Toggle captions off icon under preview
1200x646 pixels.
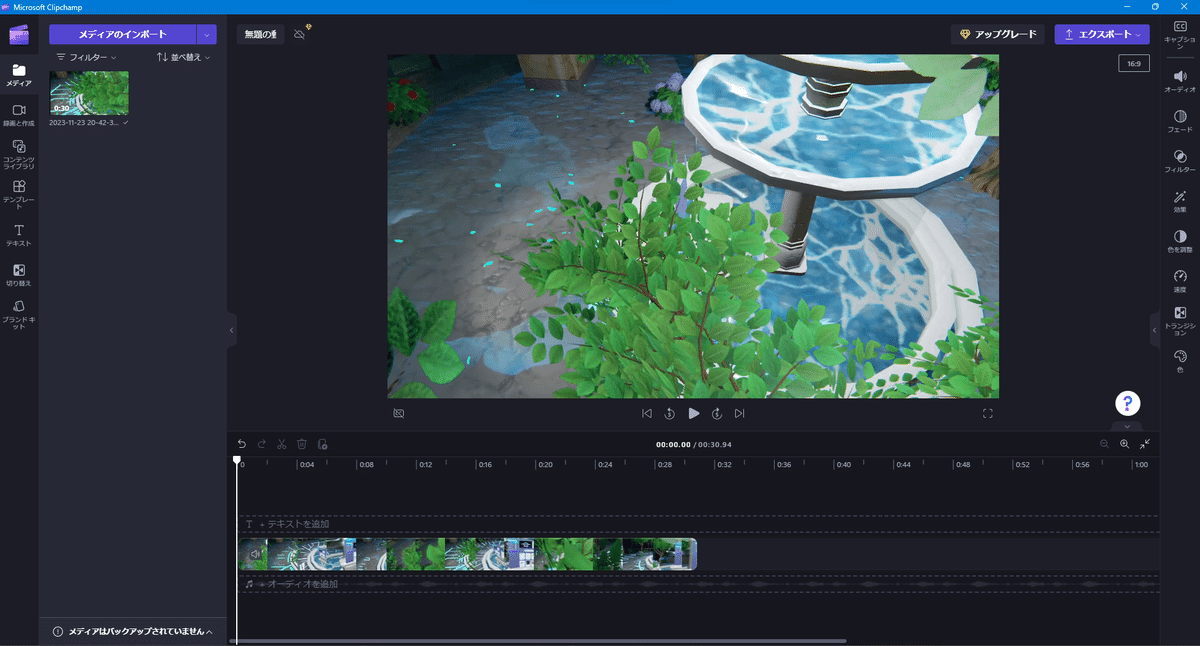click(x=399, y=413)
